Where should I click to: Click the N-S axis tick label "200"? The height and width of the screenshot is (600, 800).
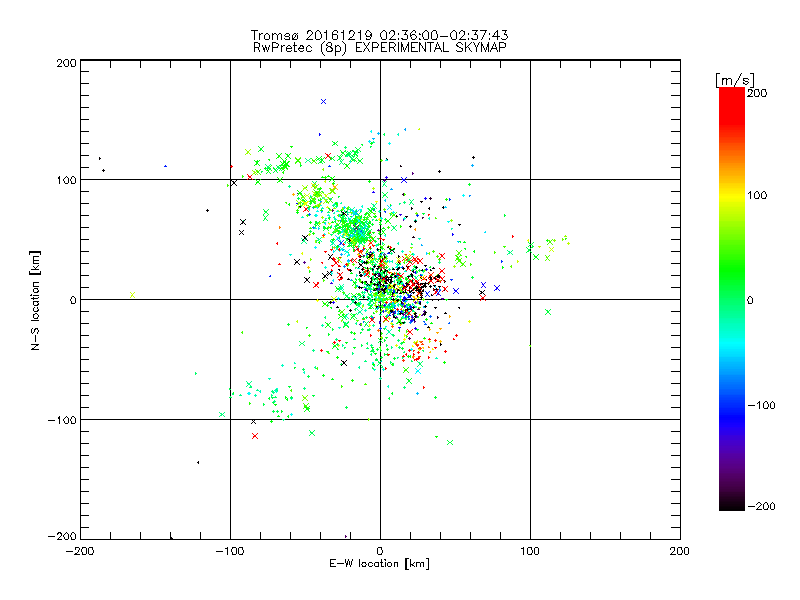click(66, 63)
